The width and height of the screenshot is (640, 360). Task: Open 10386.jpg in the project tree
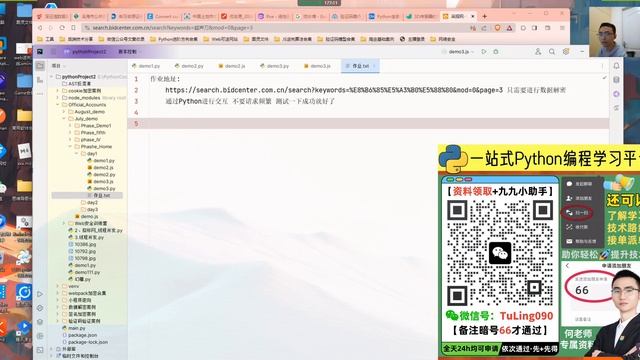pyautogui.click(x=82, y=244)
